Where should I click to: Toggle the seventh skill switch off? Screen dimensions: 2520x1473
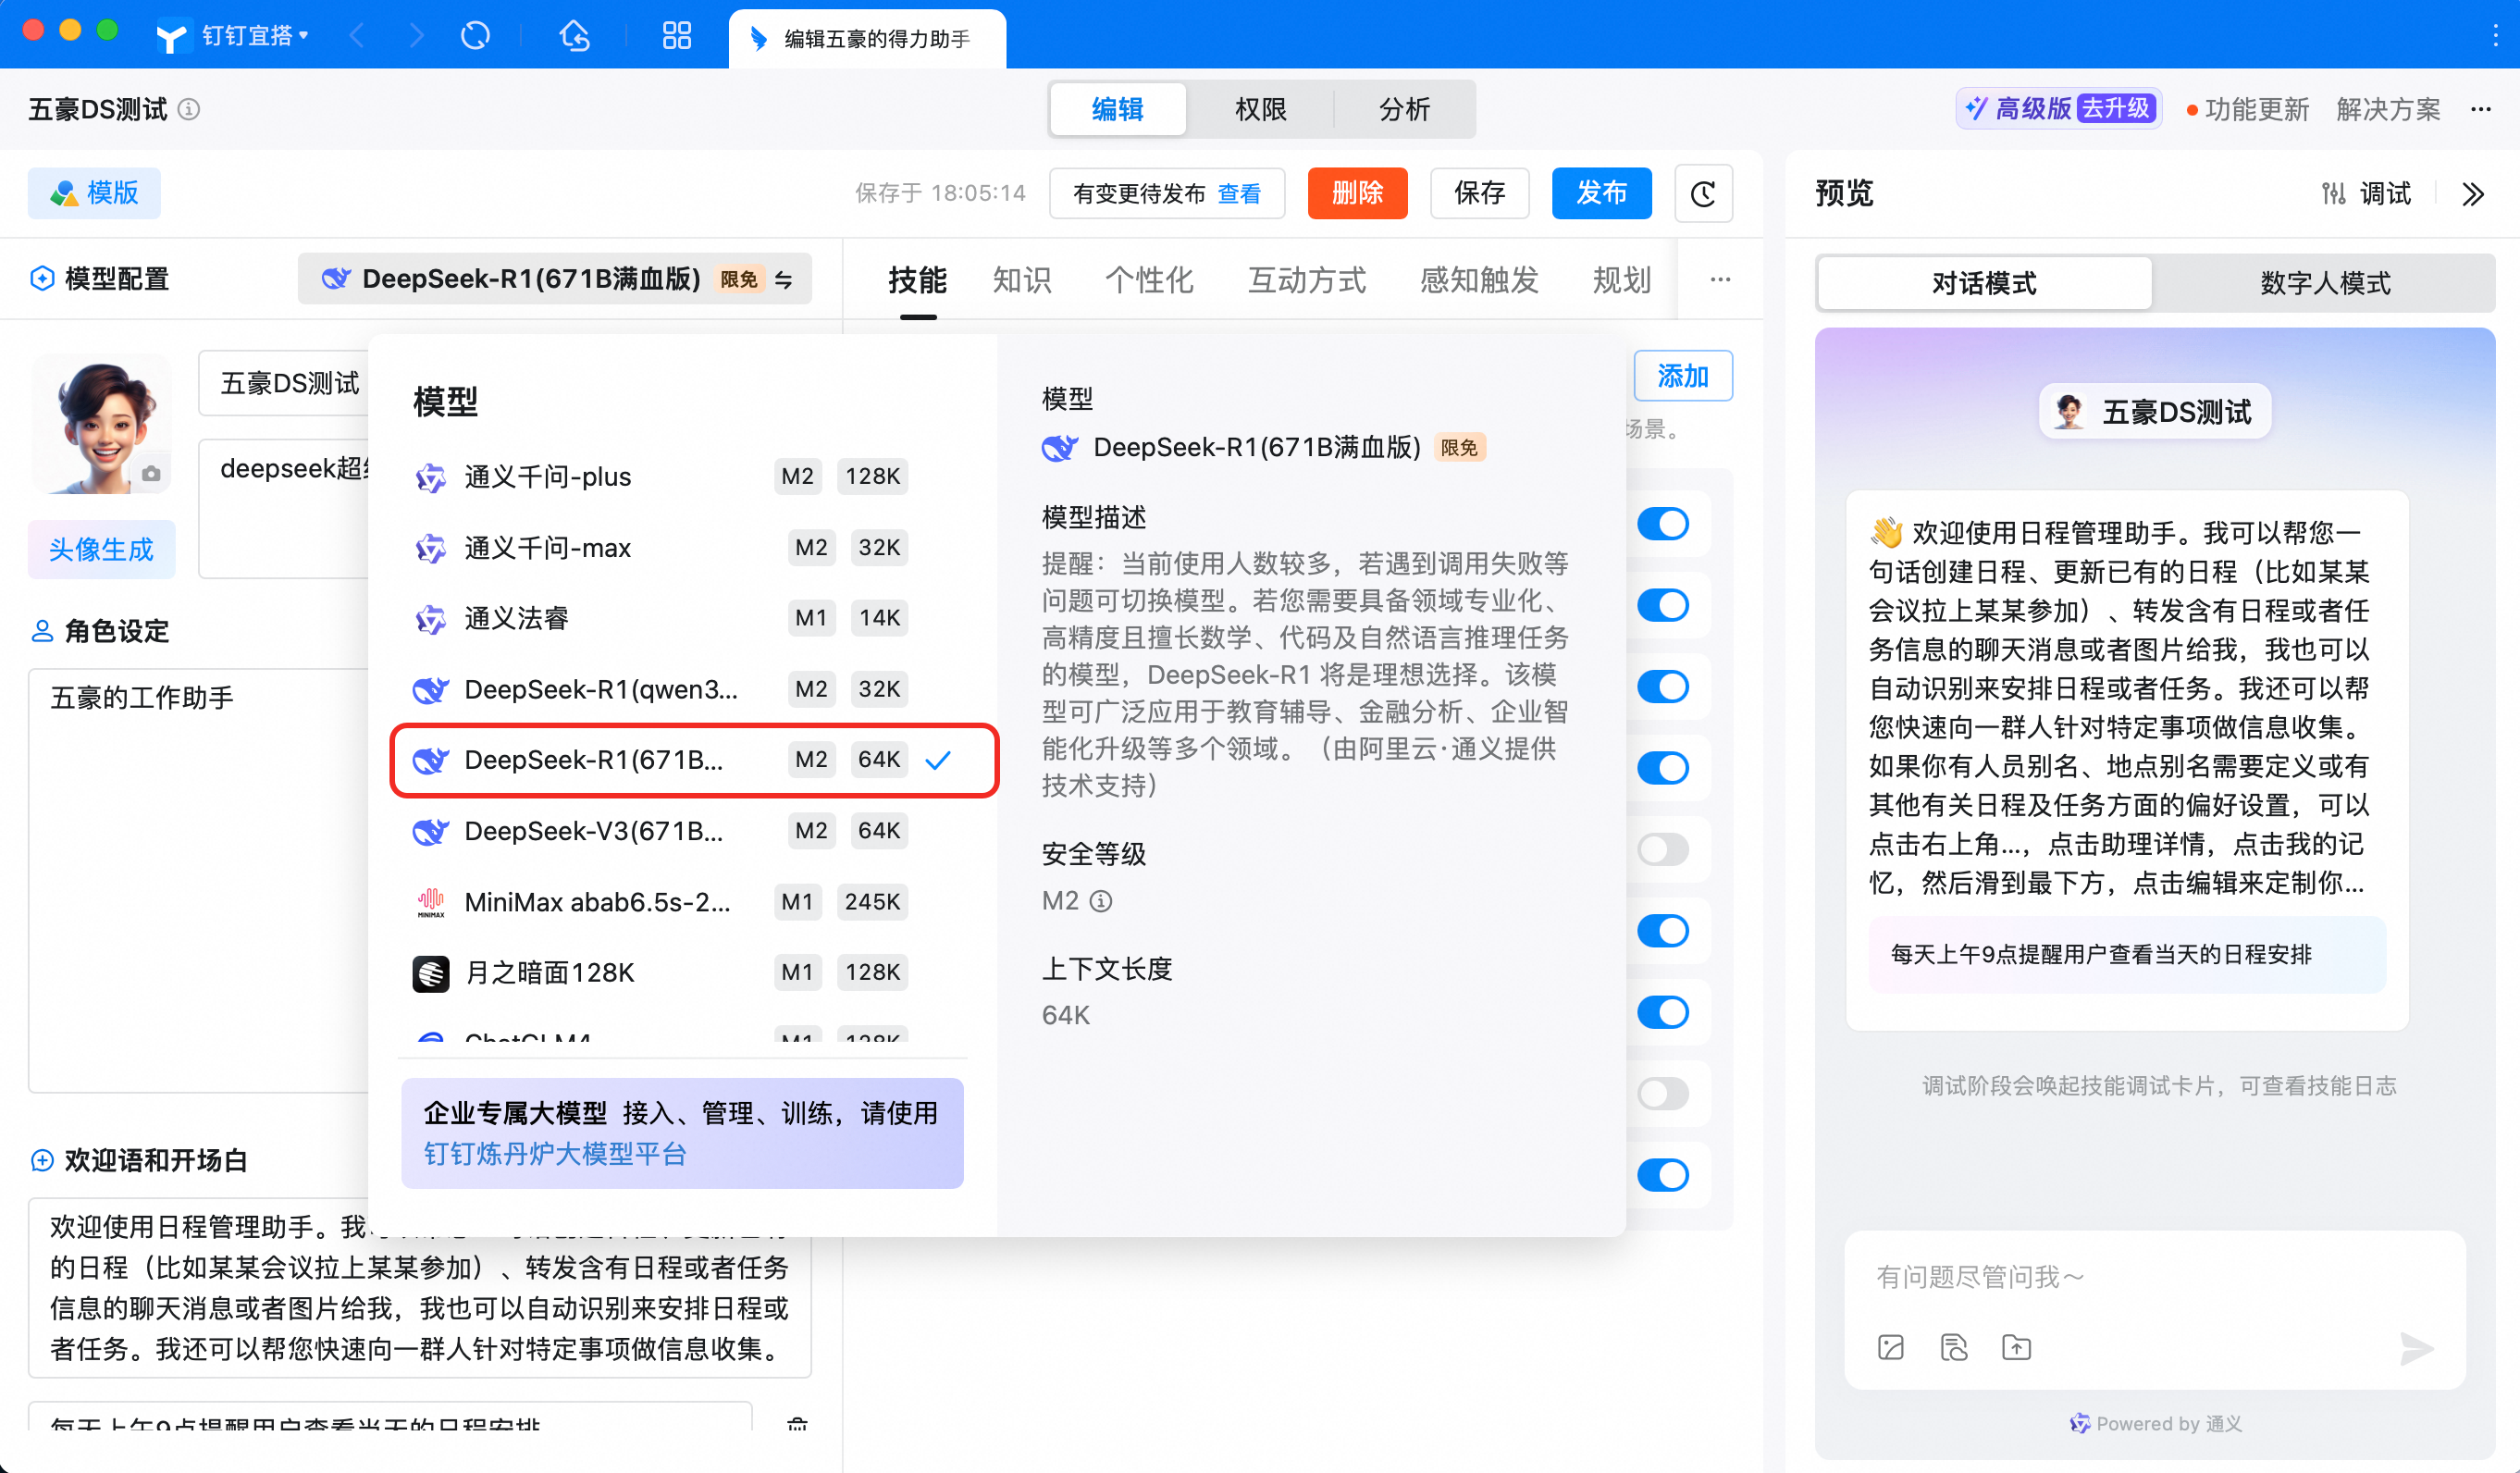(x=1664, y=1013)
